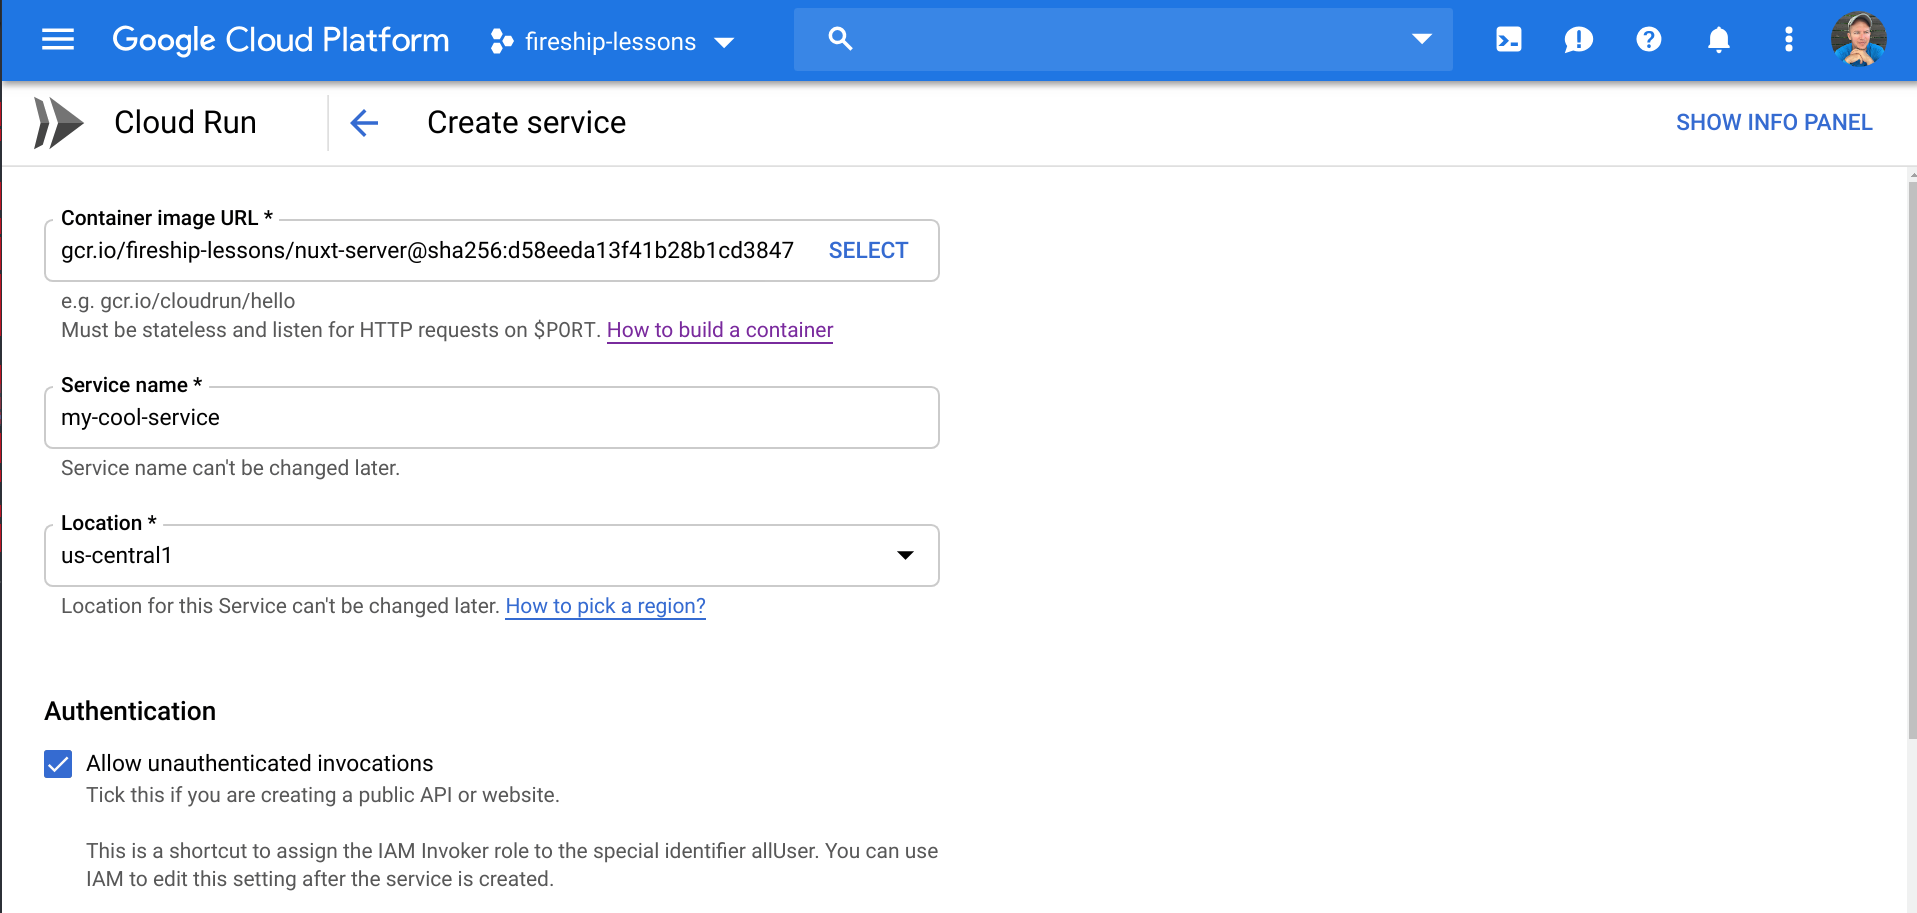Open the help icon in the top bar
Screen dimensions: 1917x913
[x=1648, y=40]
